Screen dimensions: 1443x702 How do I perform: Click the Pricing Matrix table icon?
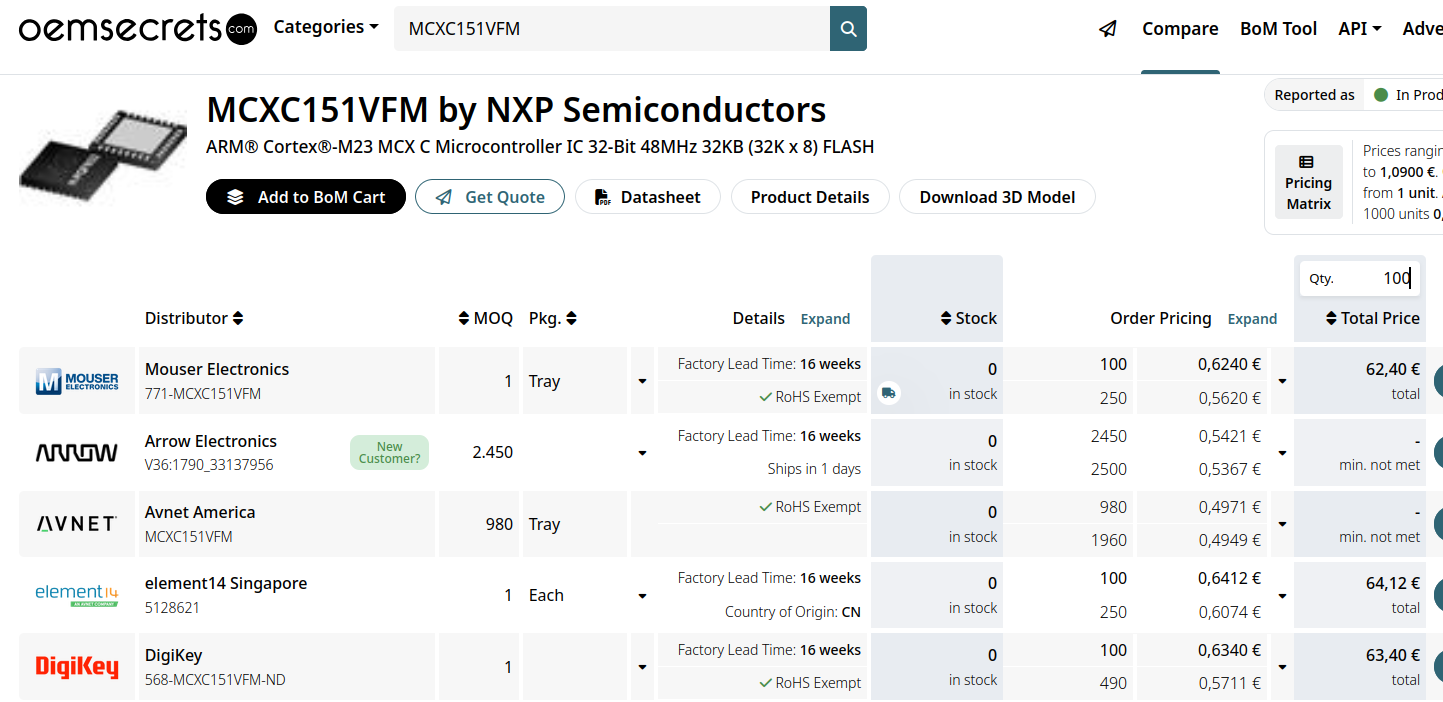pos(1306,162)
